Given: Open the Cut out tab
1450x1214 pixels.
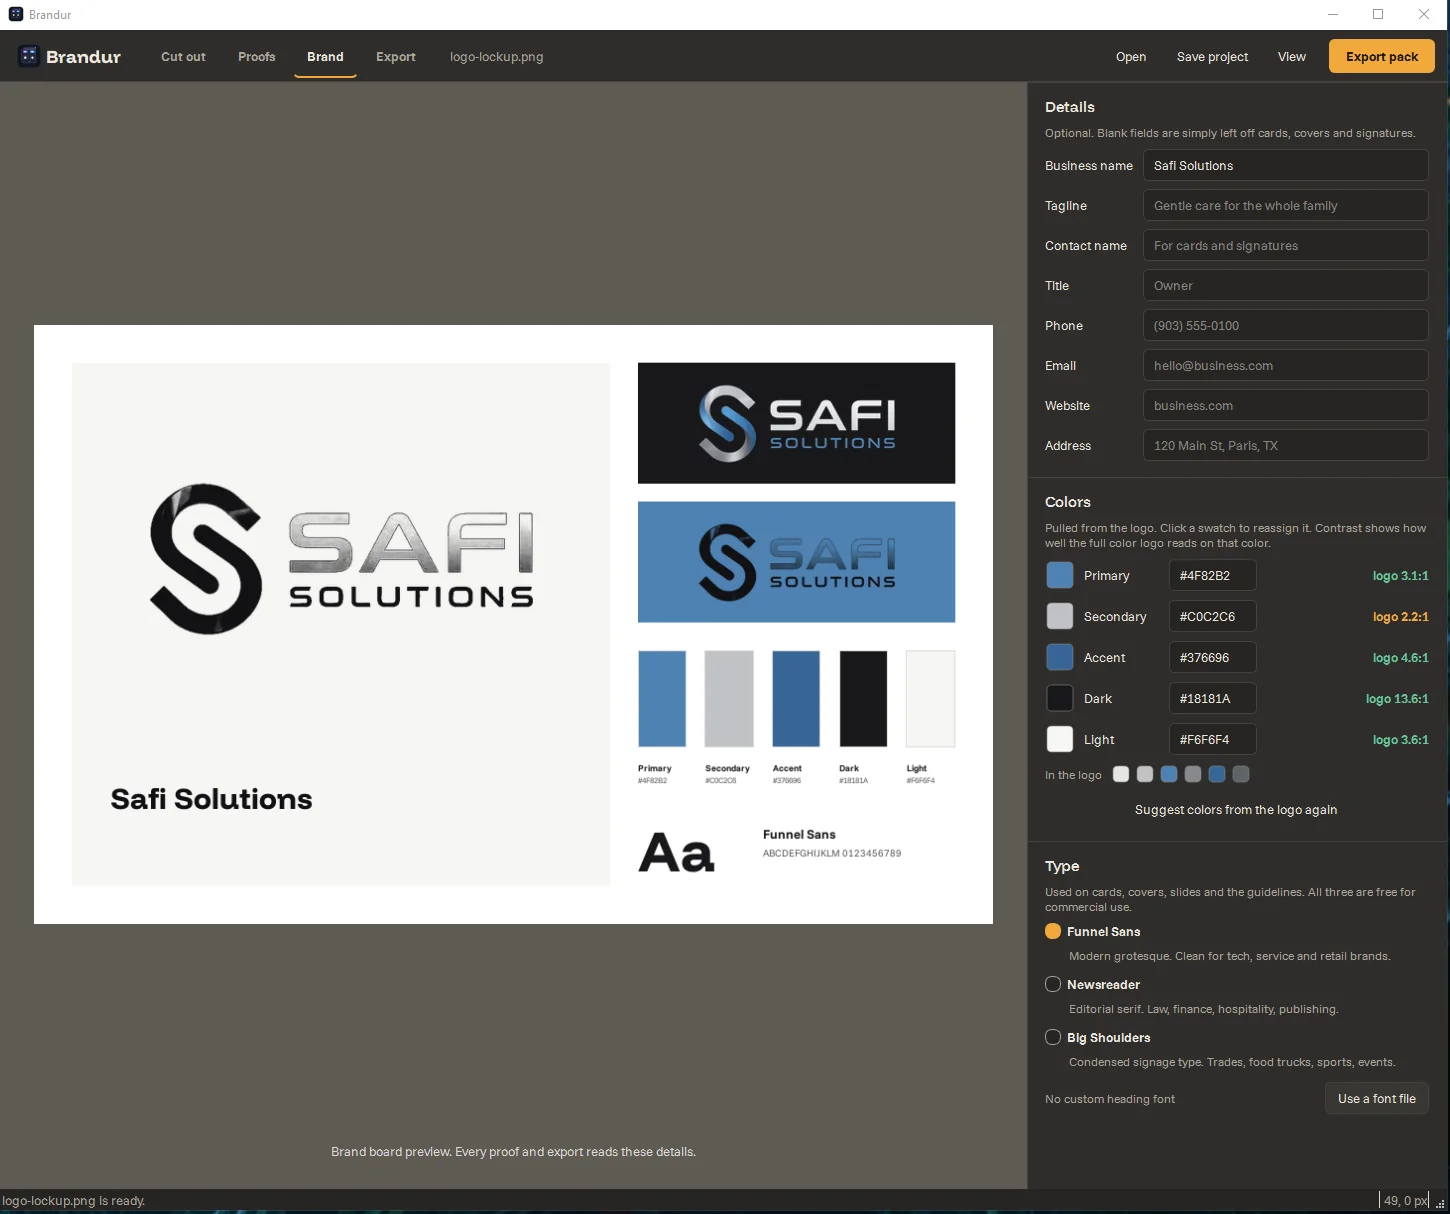Looking at the screenshot, I should [x=183, y=57].
